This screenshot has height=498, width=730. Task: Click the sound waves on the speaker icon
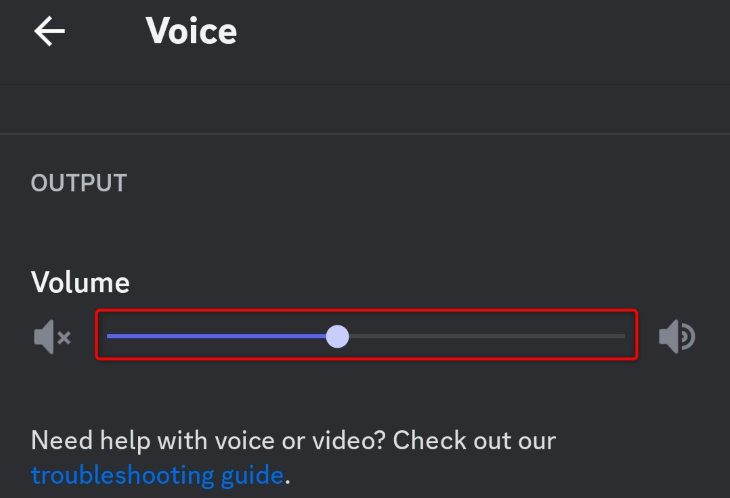[688, 338]
